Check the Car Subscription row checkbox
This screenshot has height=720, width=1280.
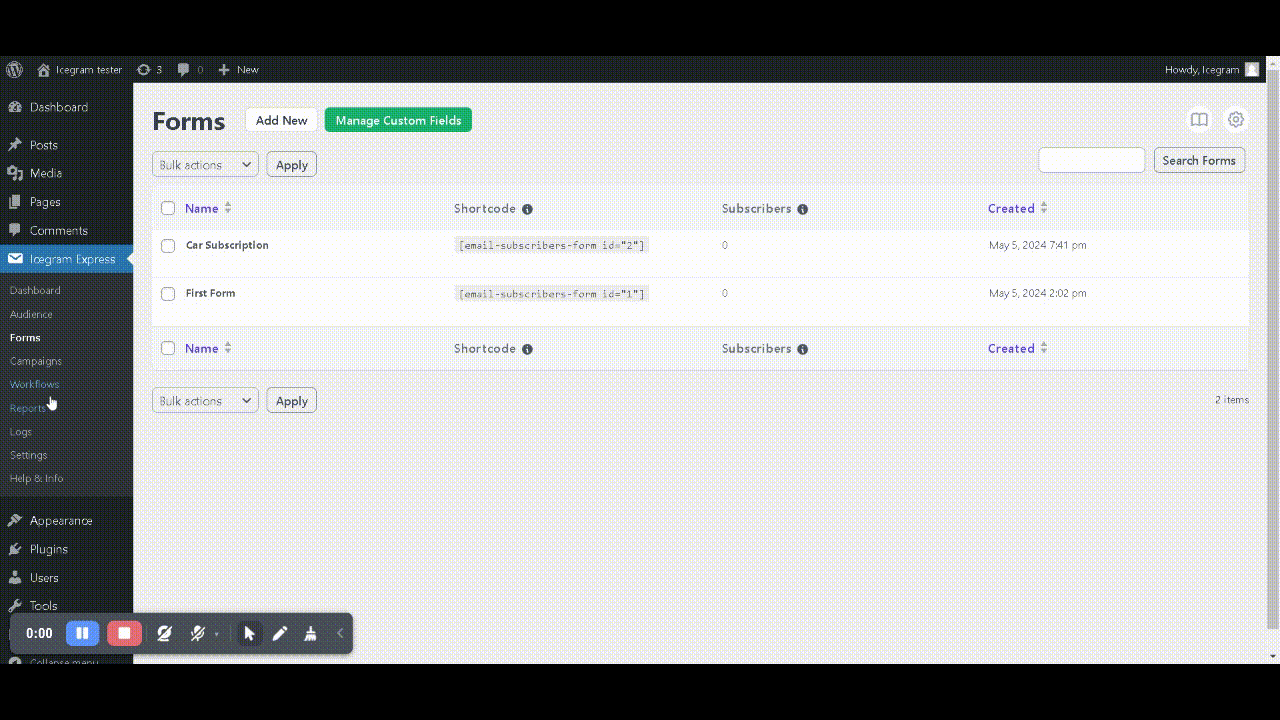click(168, 246)
